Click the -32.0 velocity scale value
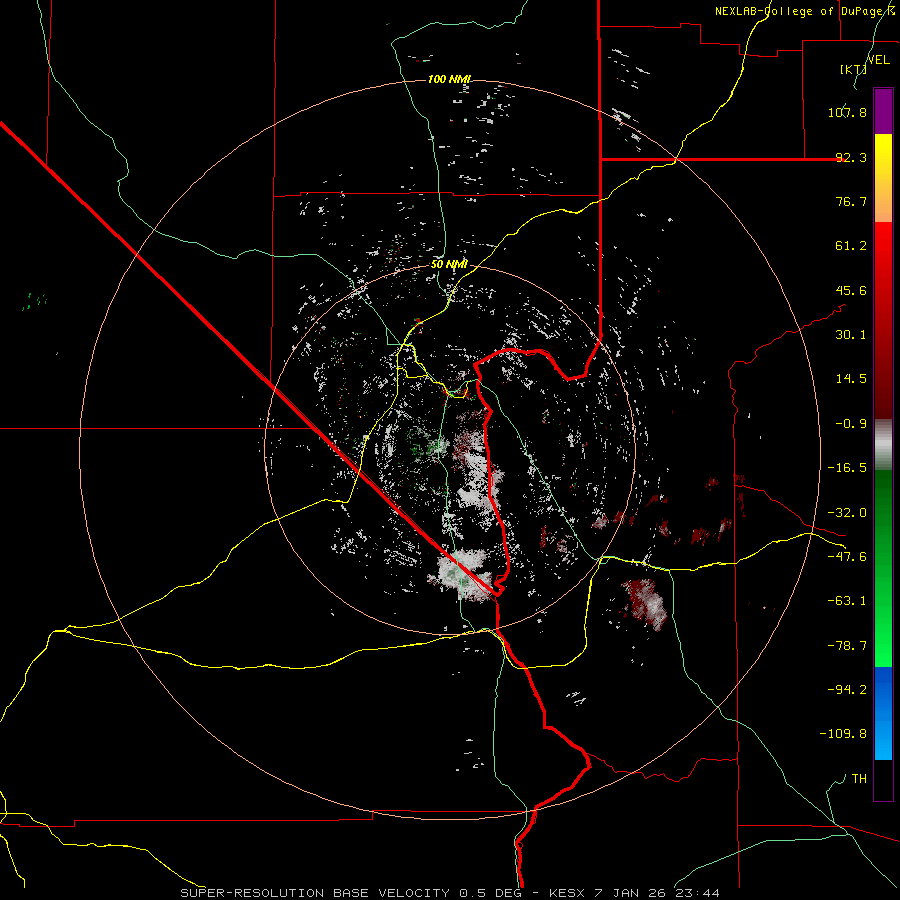 pos(847,513)
